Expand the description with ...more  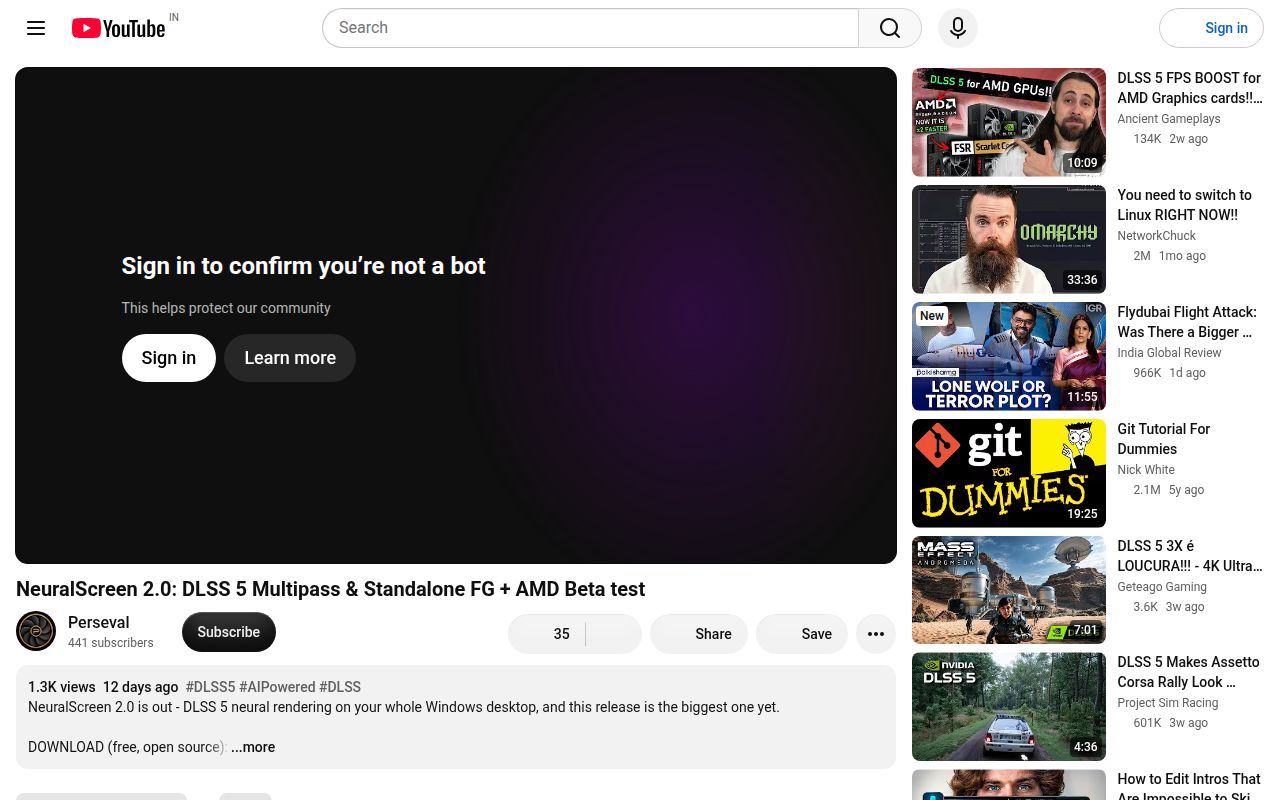pyautogui.click(x=253, y=747)
